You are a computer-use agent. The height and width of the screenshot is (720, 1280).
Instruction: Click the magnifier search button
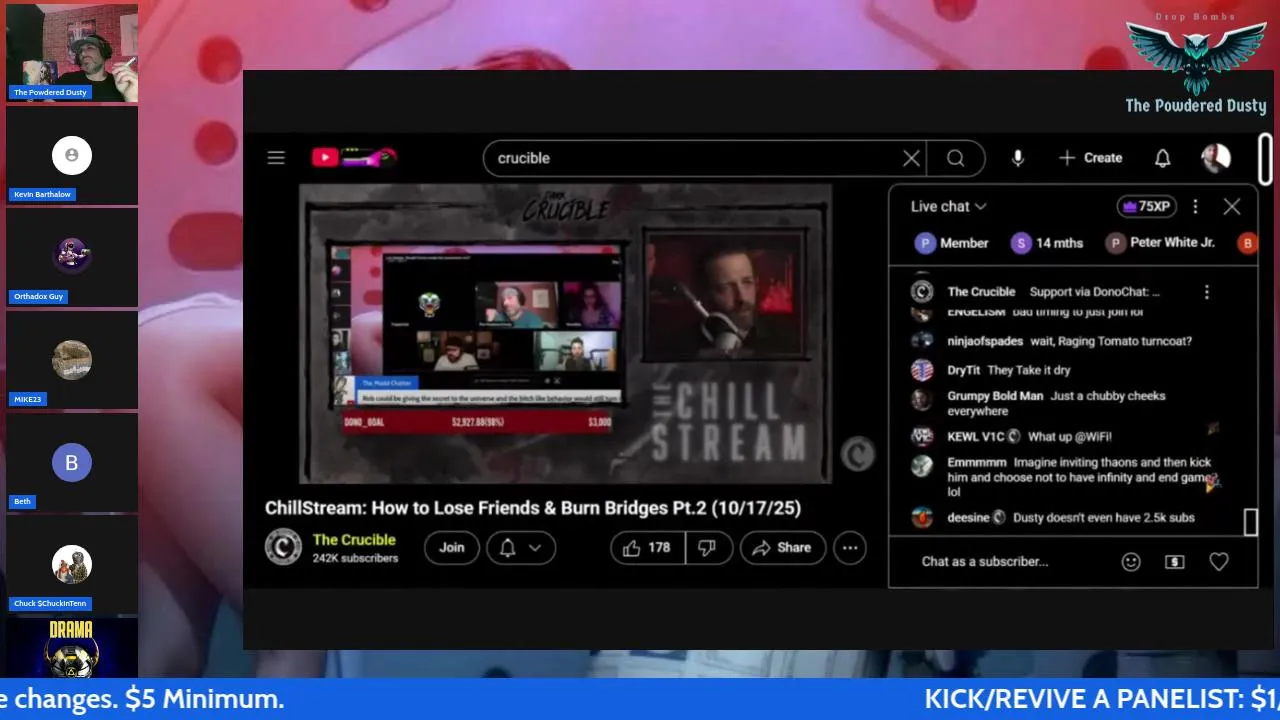point(956,158)
